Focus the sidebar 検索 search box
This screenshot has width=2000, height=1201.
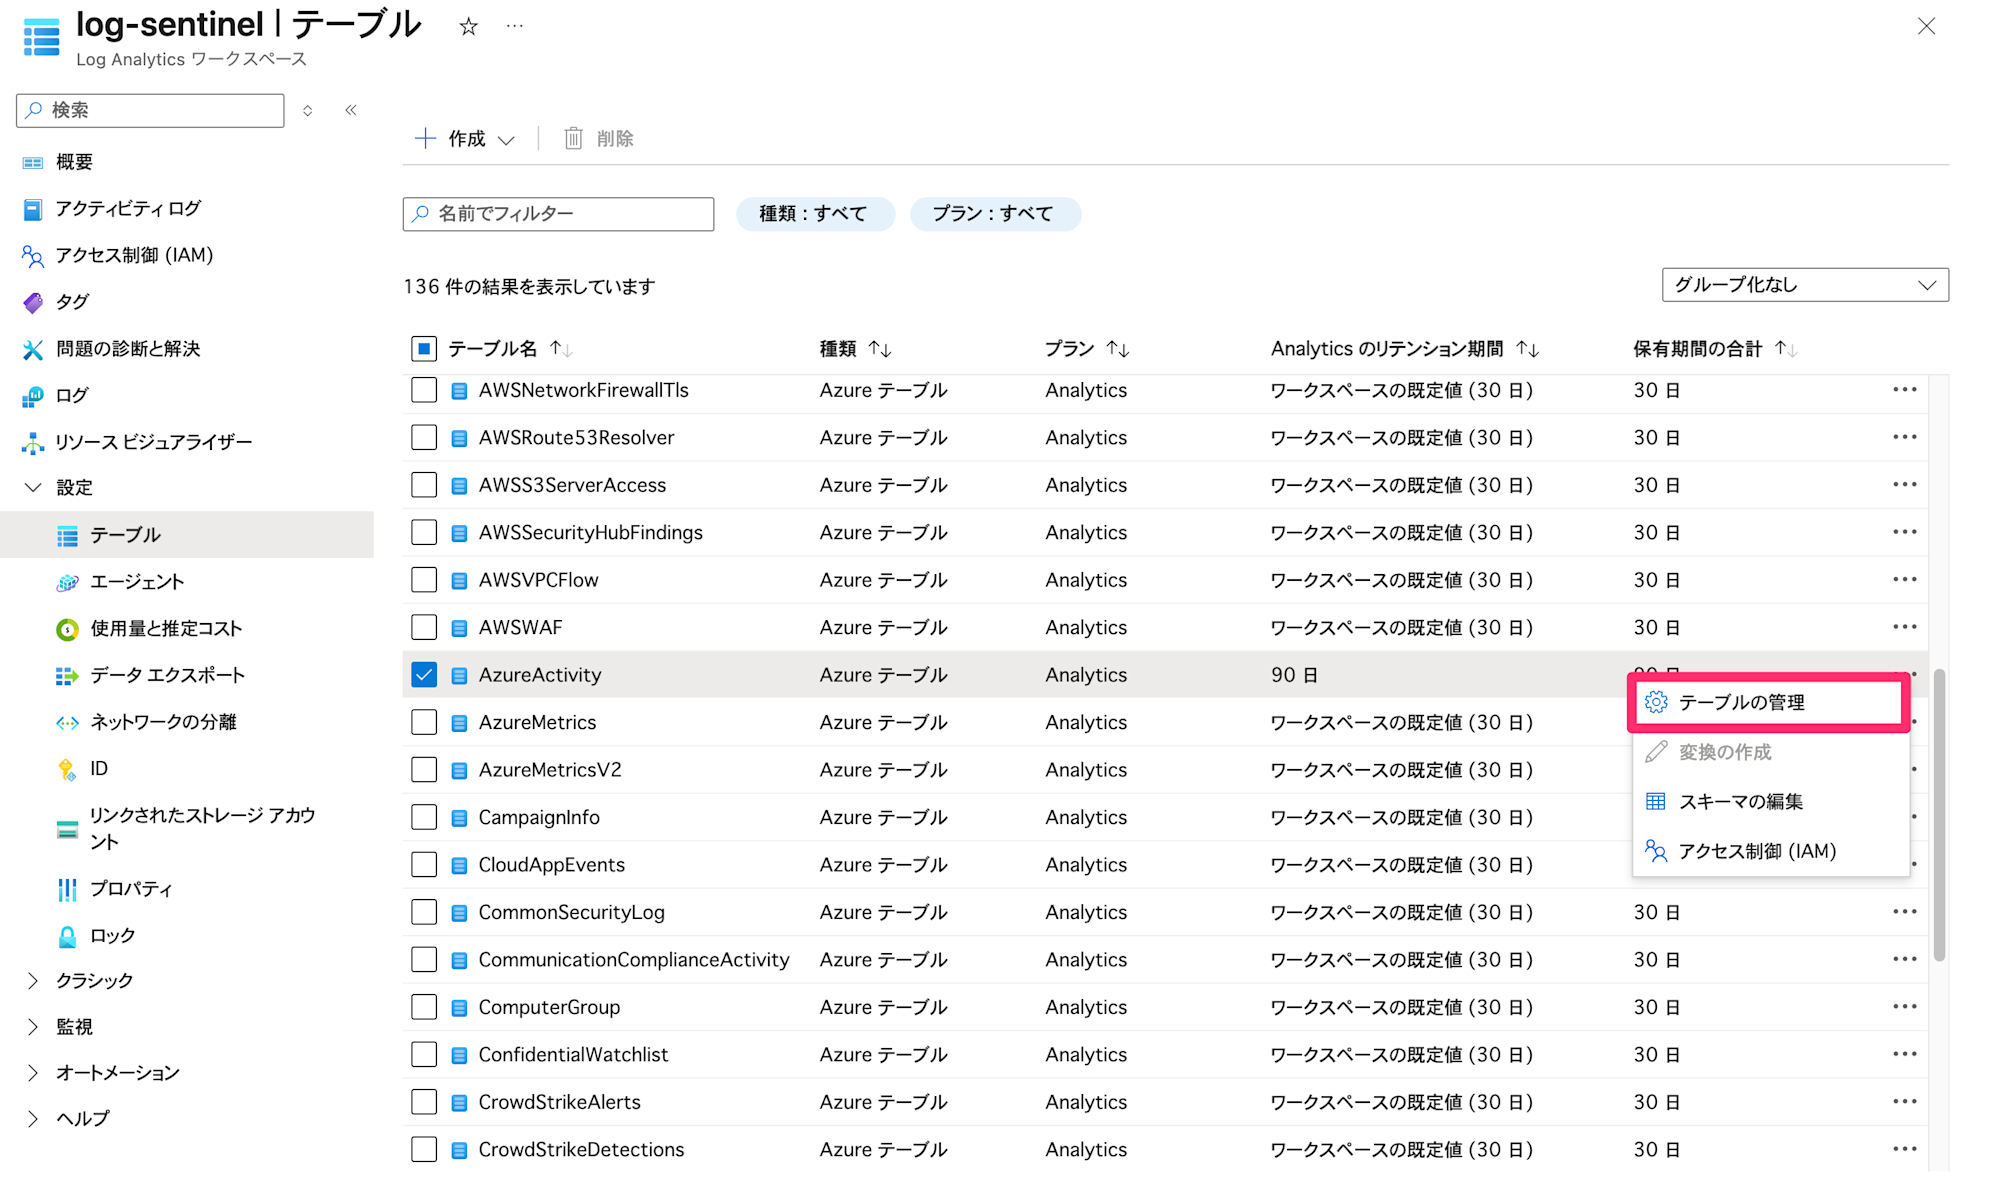tap(150, 110)
